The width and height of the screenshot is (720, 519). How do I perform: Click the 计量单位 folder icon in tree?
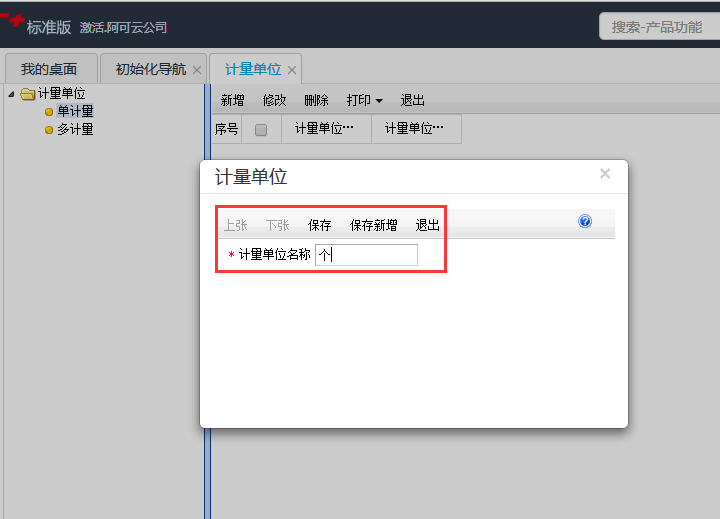tap(28, 94)
